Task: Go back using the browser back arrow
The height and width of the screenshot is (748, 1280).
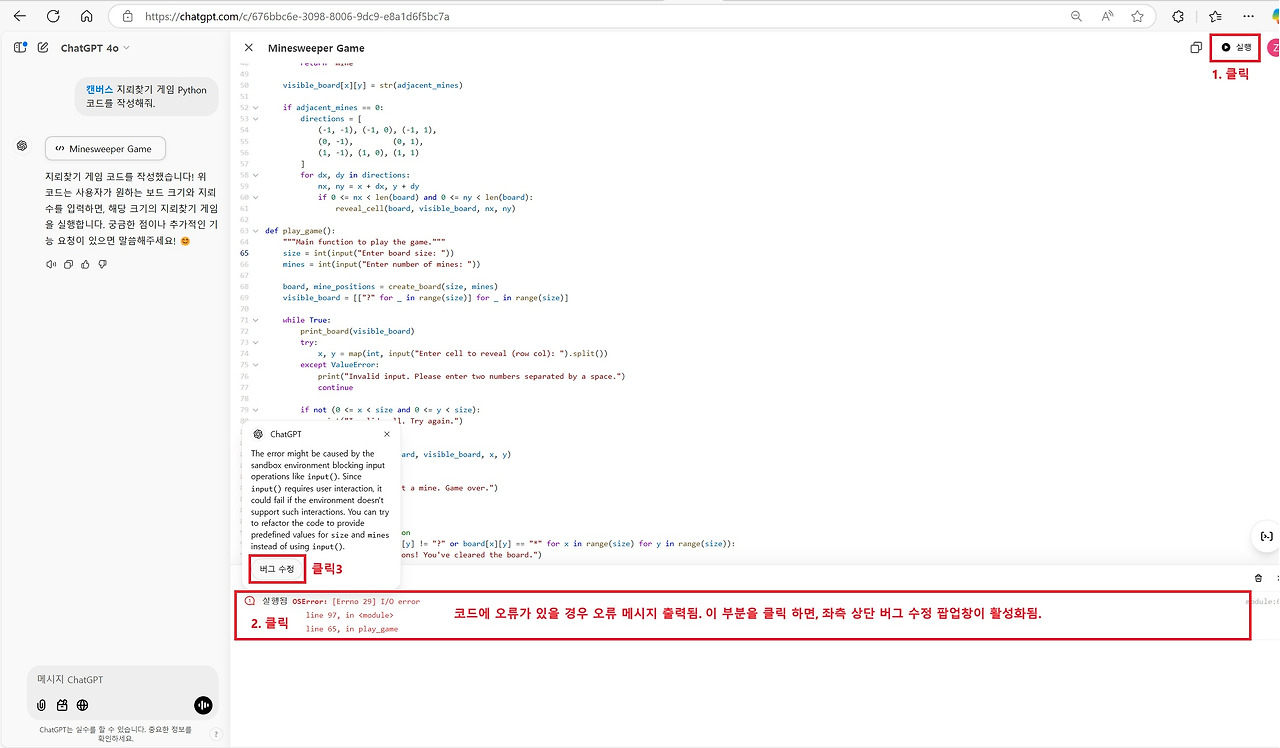Action: (x=20, y=16)
